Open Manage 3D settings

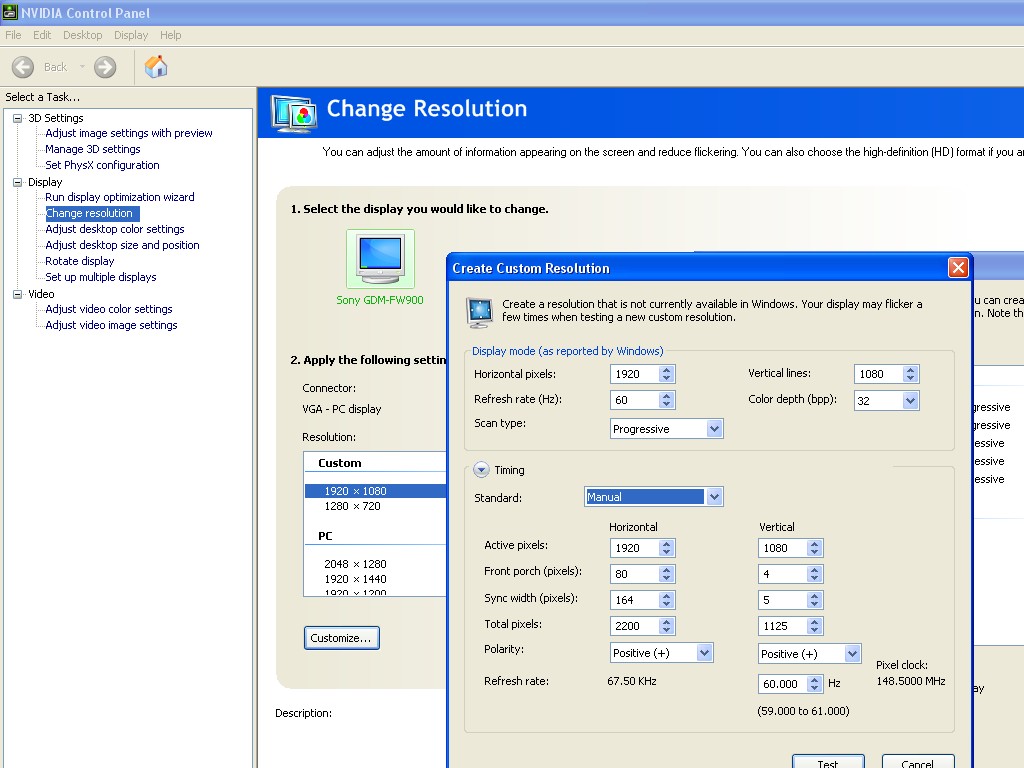pos(93,149)
